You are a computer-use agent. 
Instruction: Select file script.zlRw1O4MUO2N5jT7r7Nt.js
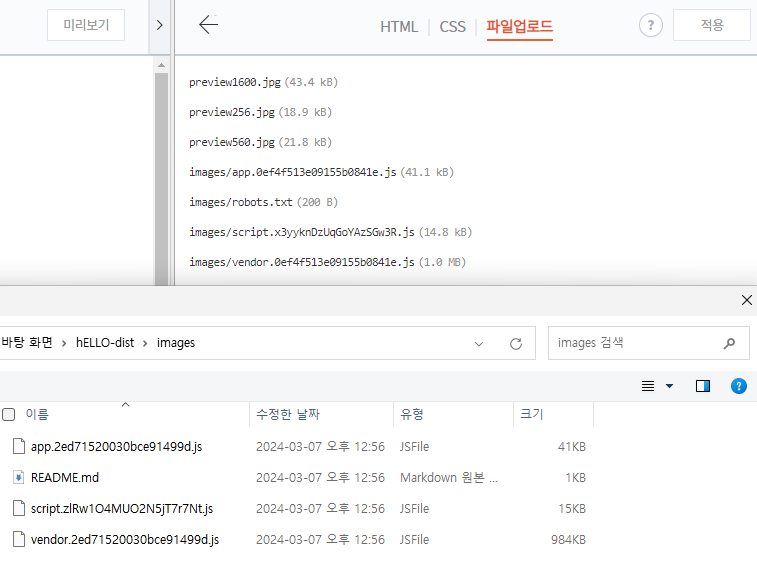click(x=122, y=508)
